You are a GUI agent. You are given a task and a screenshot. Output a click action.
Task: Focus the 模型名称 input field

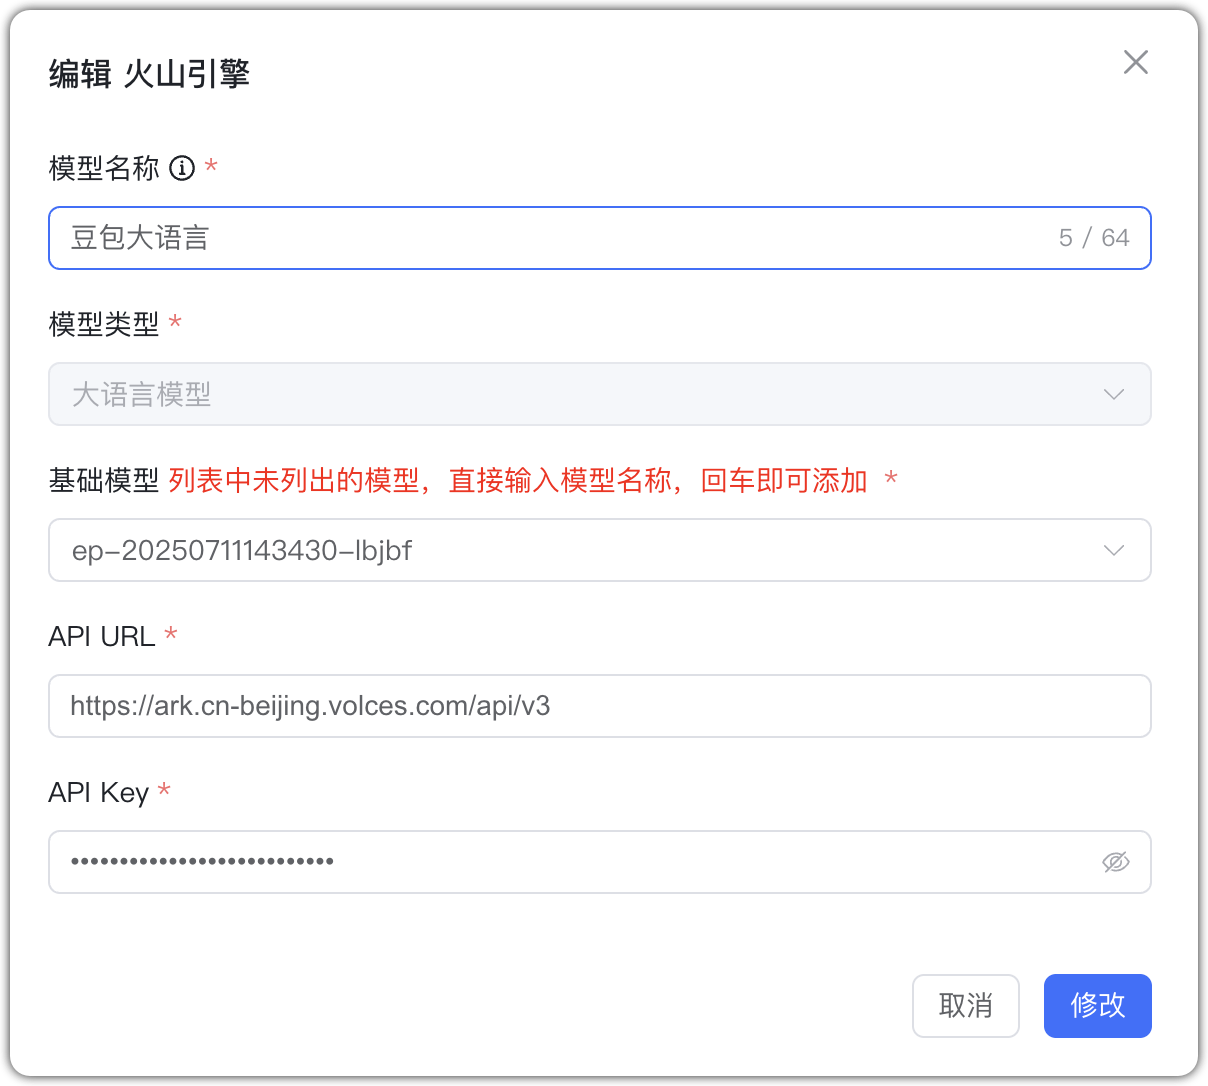tap(600, 238)
